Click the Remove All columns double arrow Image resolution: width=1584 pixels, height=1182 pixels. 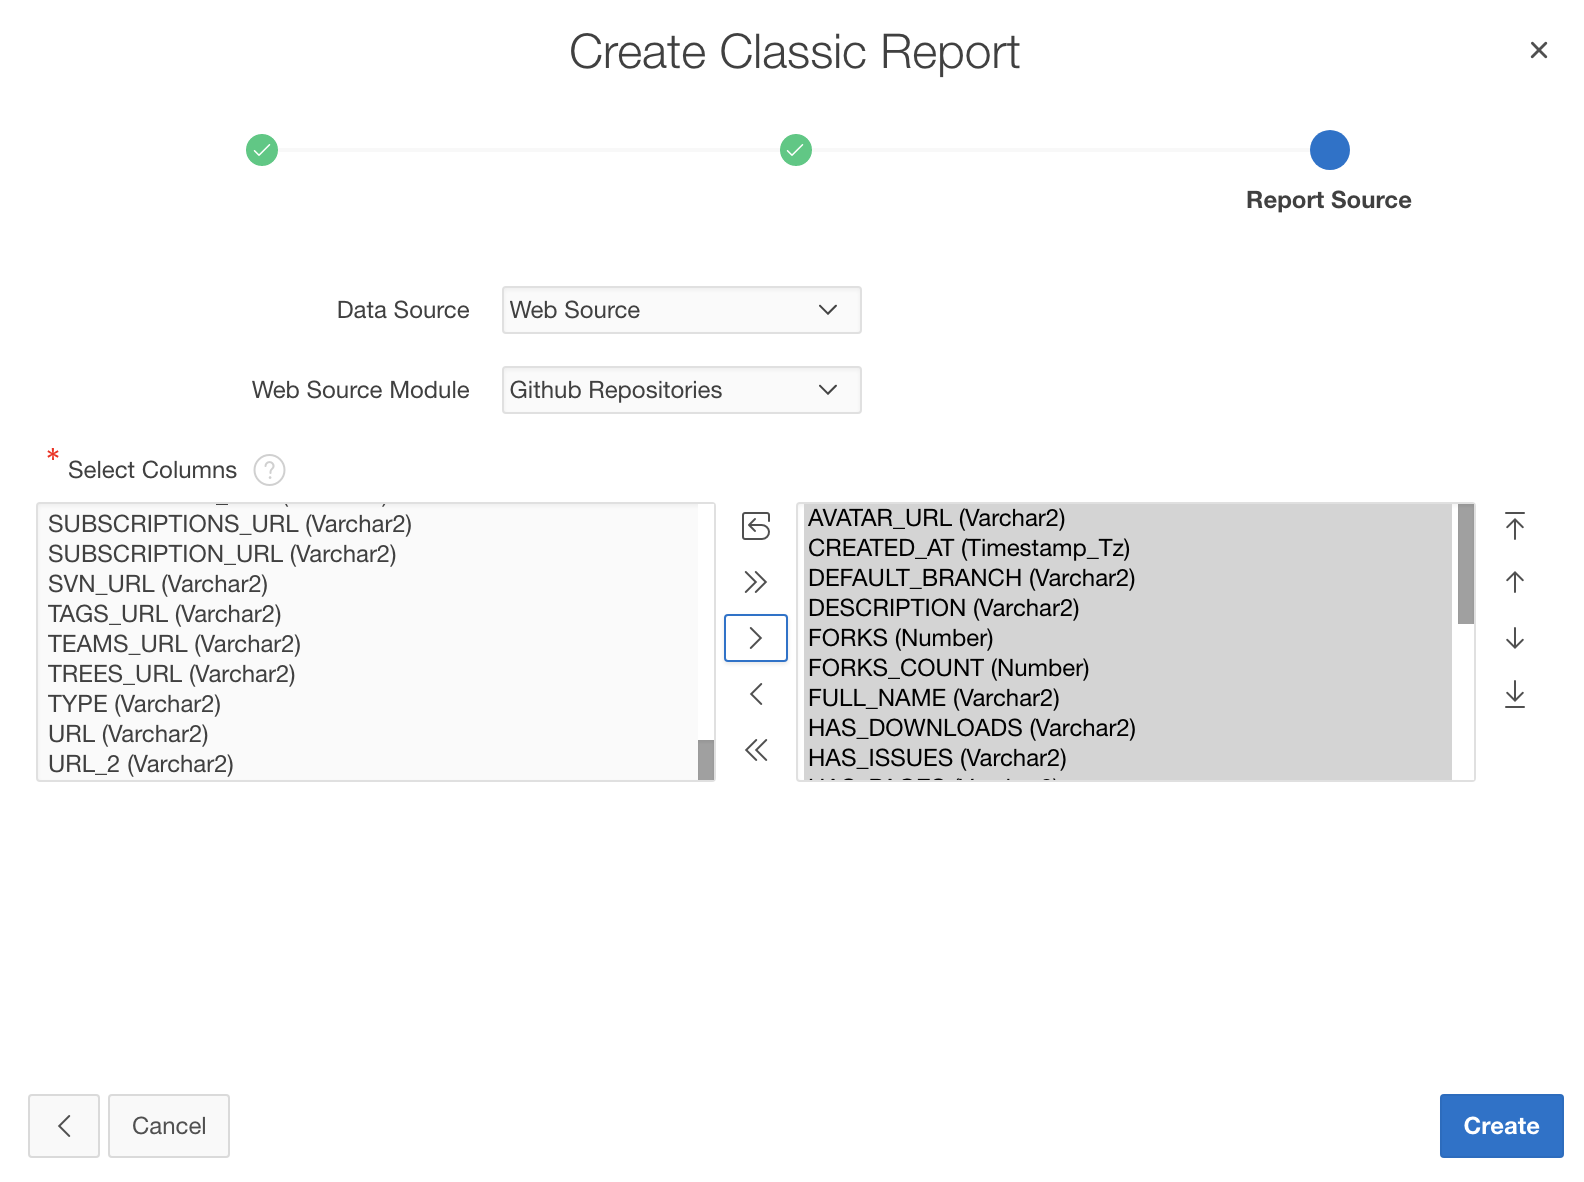756,750
